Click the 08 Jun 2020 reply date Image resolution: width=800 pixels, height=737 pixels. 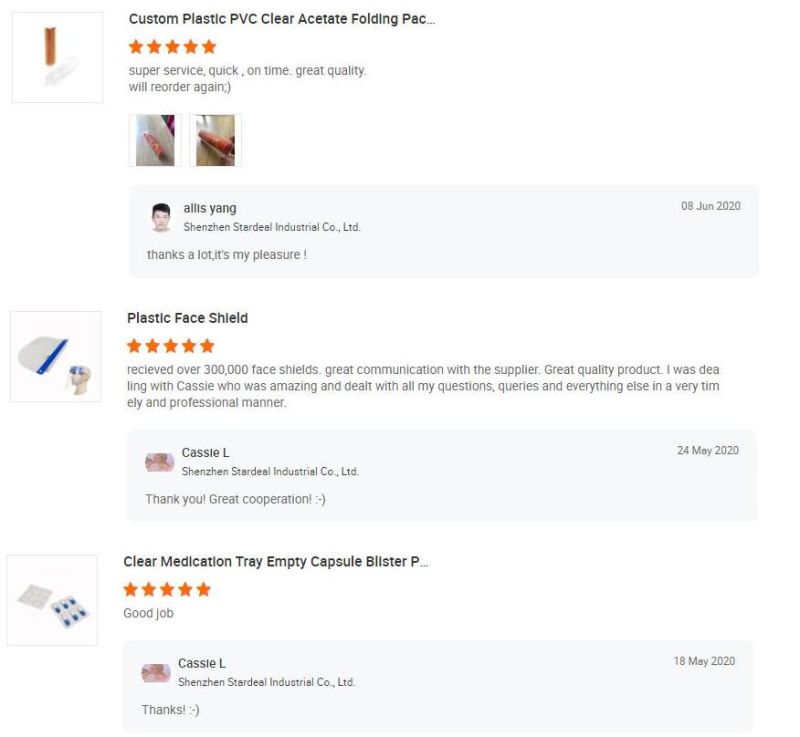(710, 206)
